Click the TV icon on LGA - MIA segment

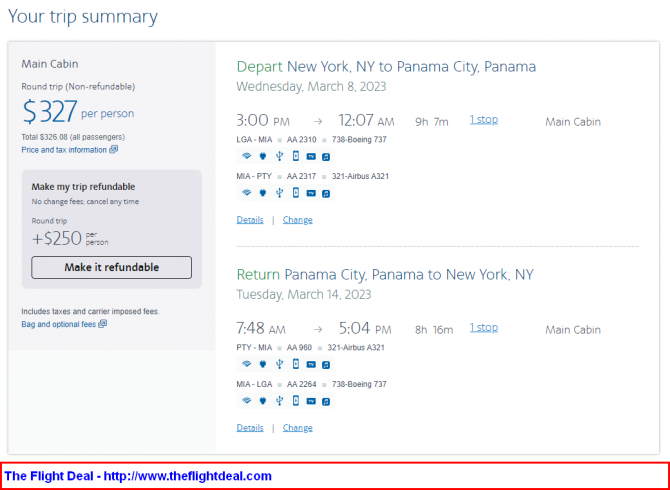(x=311, y=157)
